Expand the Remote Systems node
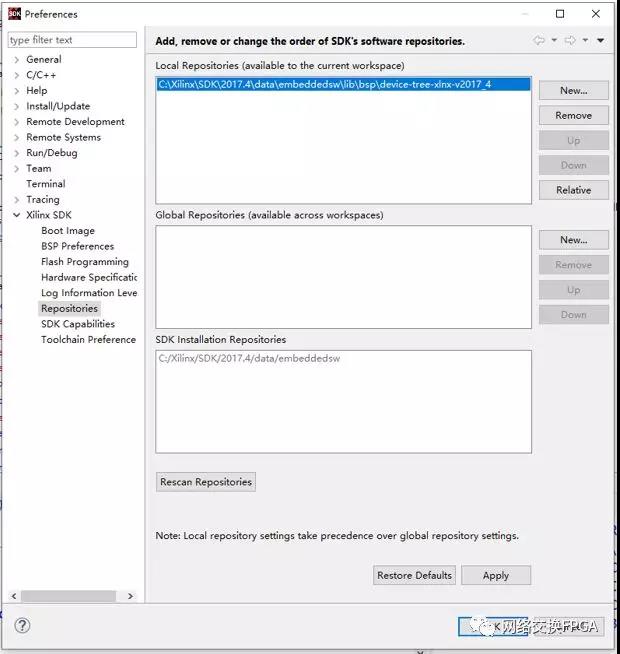 (17, 137)
